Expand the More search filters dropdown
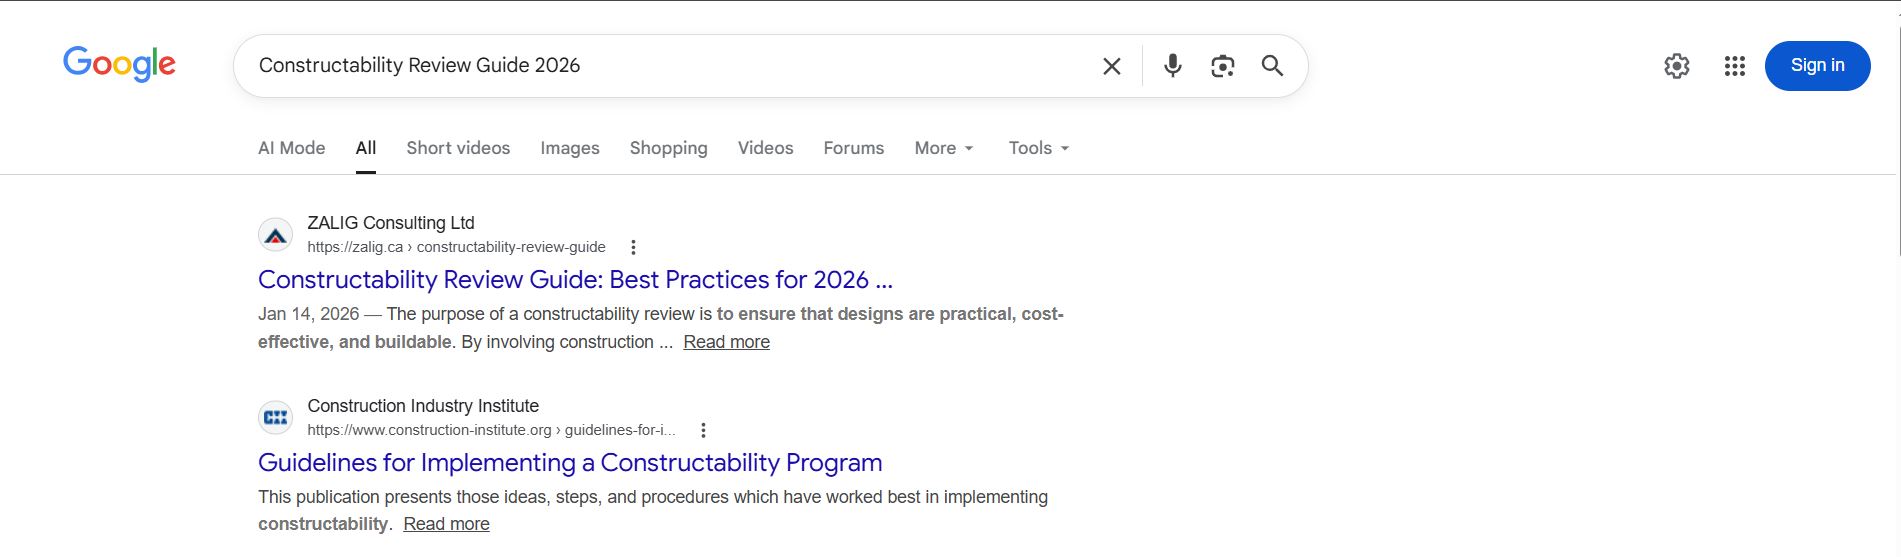Screen dimensions: 1901x557 (943, 148)
